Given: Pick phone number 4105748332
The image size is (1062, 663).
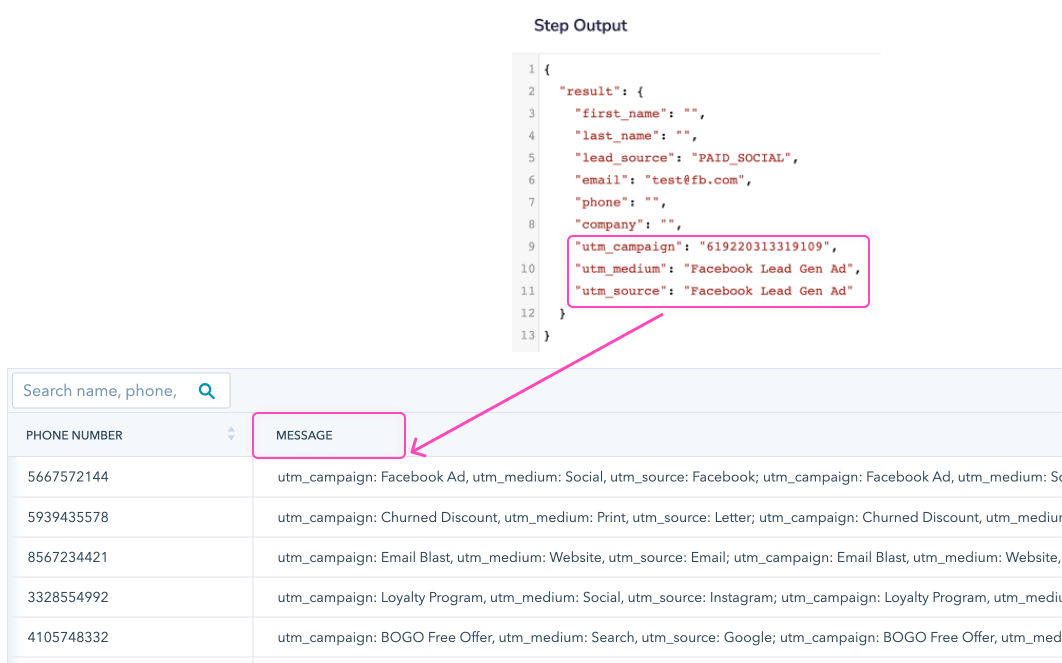Looking at the screenshot, I should (x=68, y=637).
